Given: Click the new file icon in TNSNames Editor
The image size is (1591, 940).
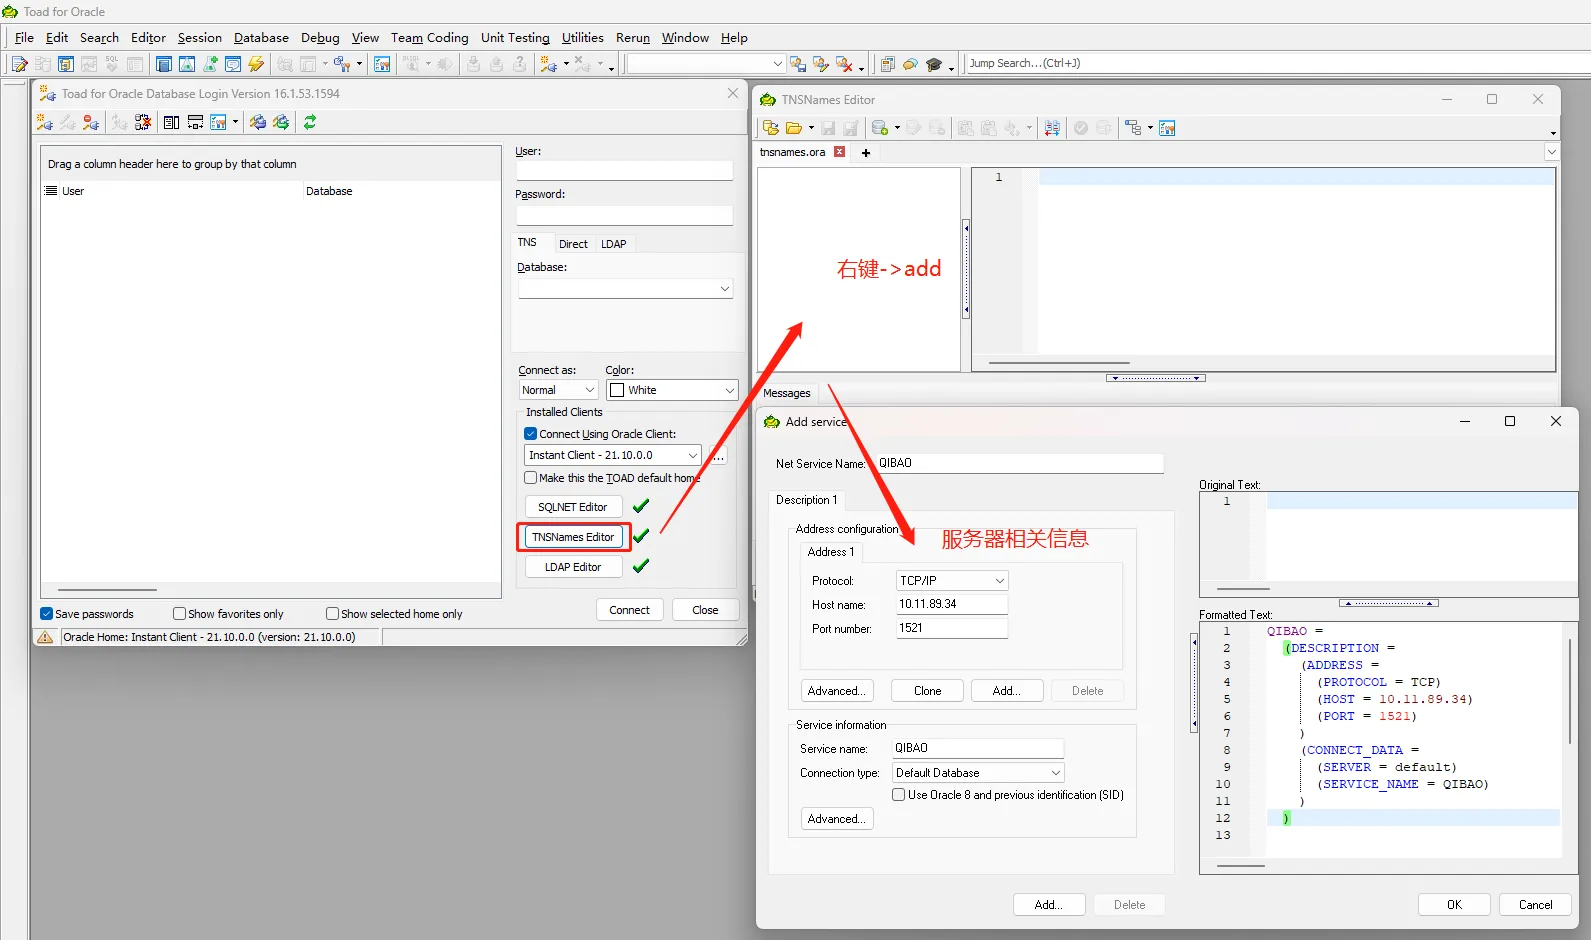Looking at the screenshot, I should coord(771,128).
